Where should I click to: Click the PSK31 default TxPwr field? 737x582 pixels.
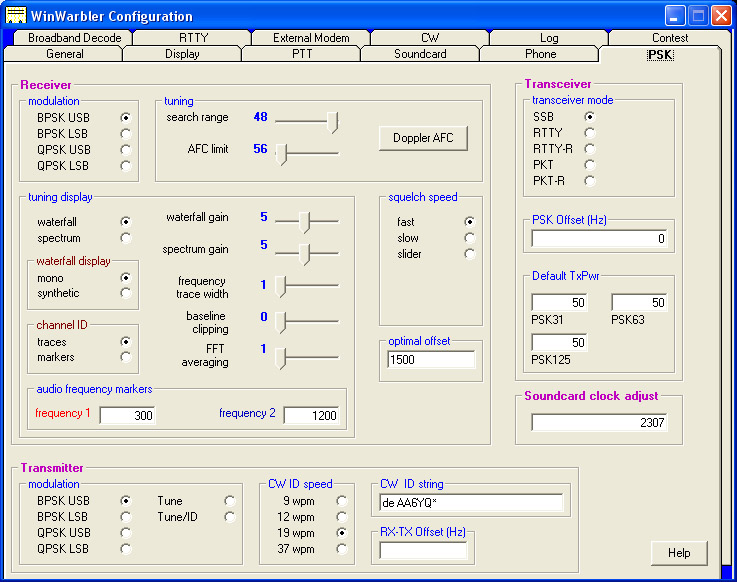[559, 302]
